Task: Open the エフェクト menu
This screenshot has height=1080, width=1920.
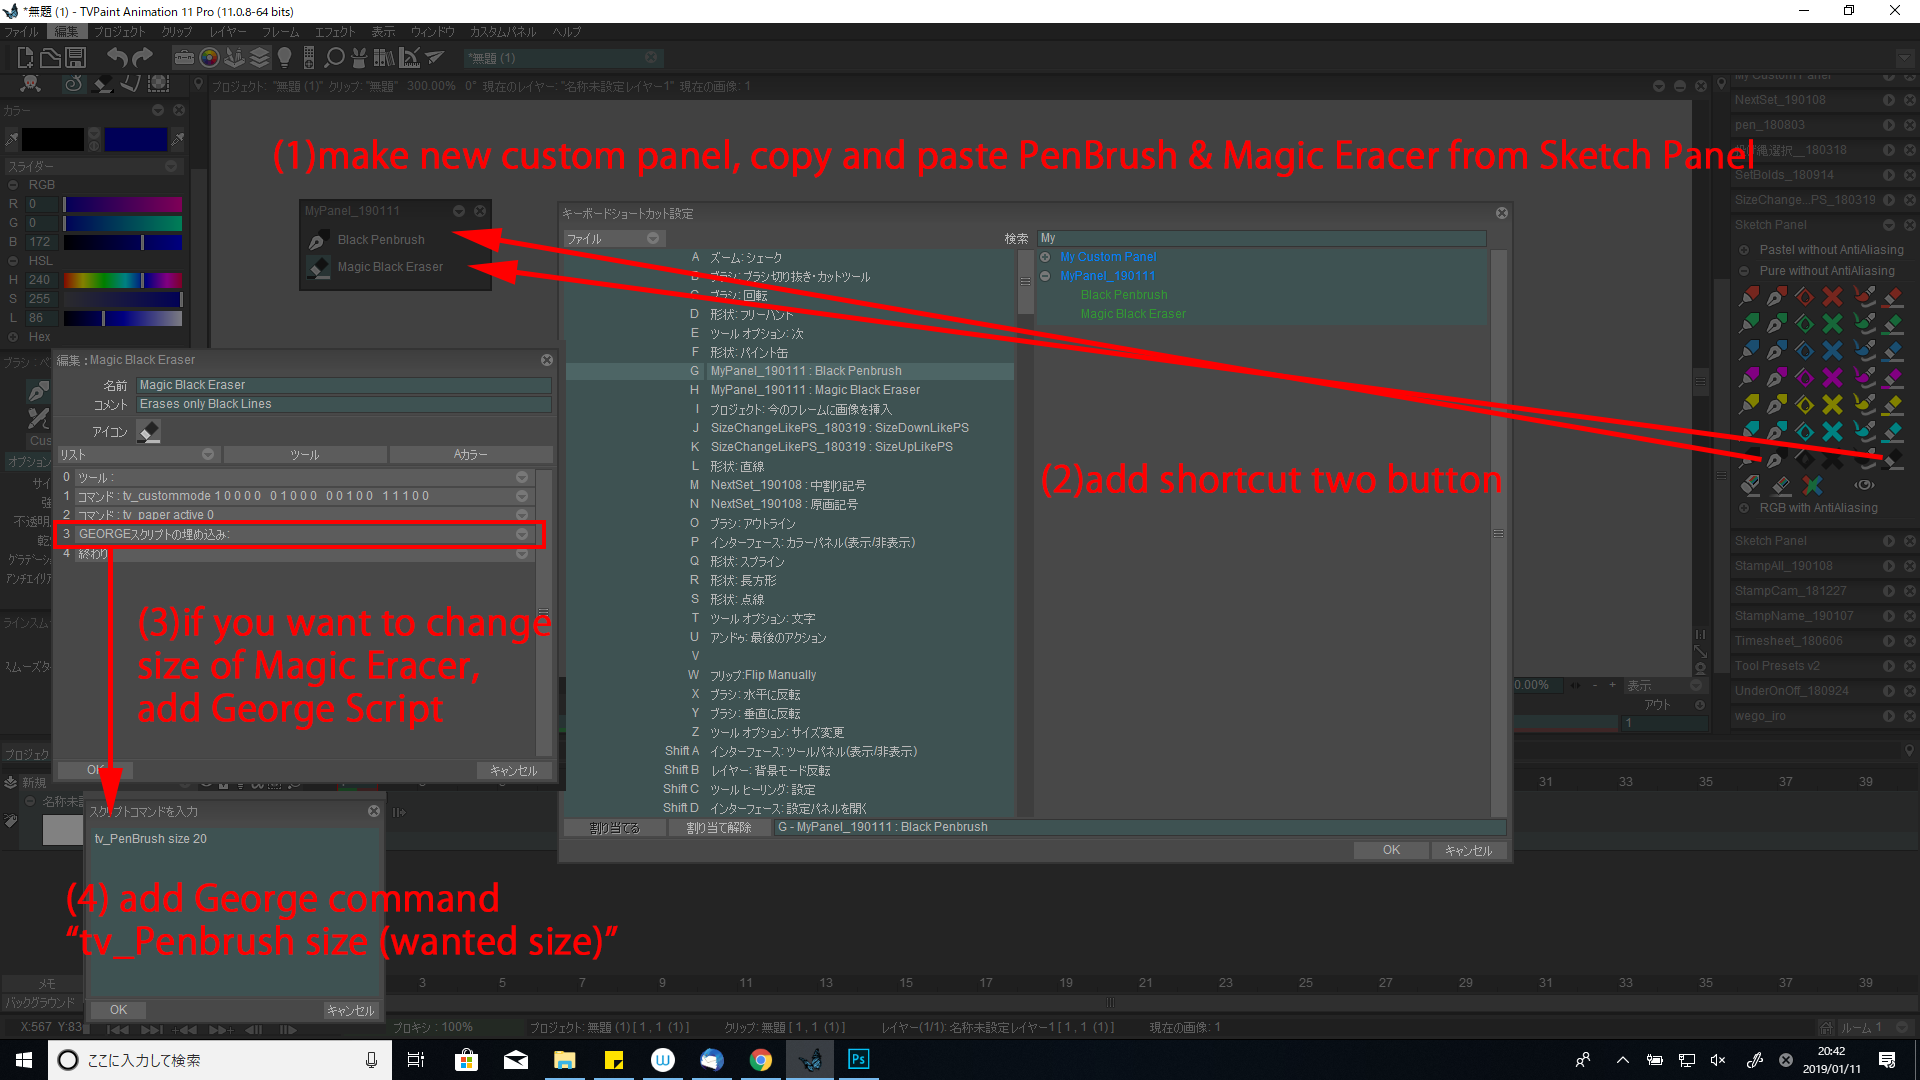Action: click(335, 32)
